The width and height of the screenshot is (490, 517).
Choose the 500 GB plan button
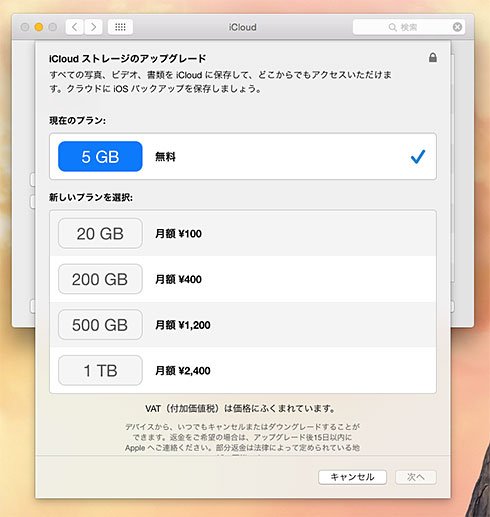(x=100, y=325)
